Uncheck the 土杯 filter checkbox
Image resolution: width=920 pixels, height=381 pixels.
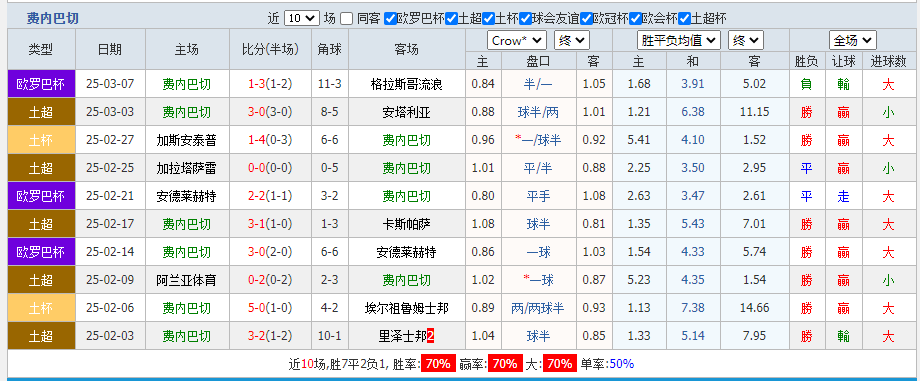pos(488,19)
